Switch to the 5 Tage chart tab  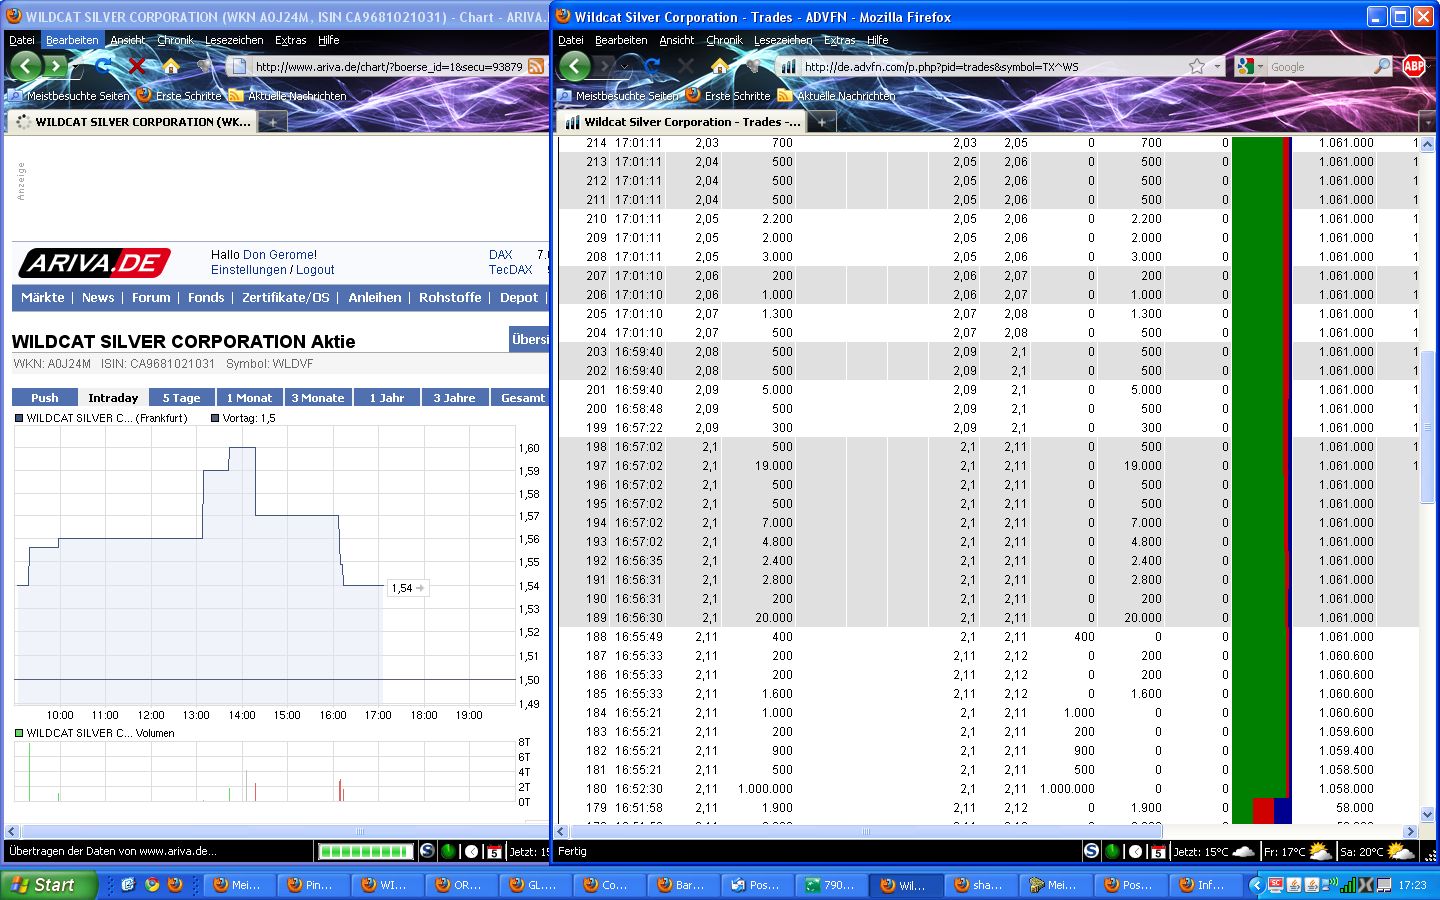click(x=181, y=397)
